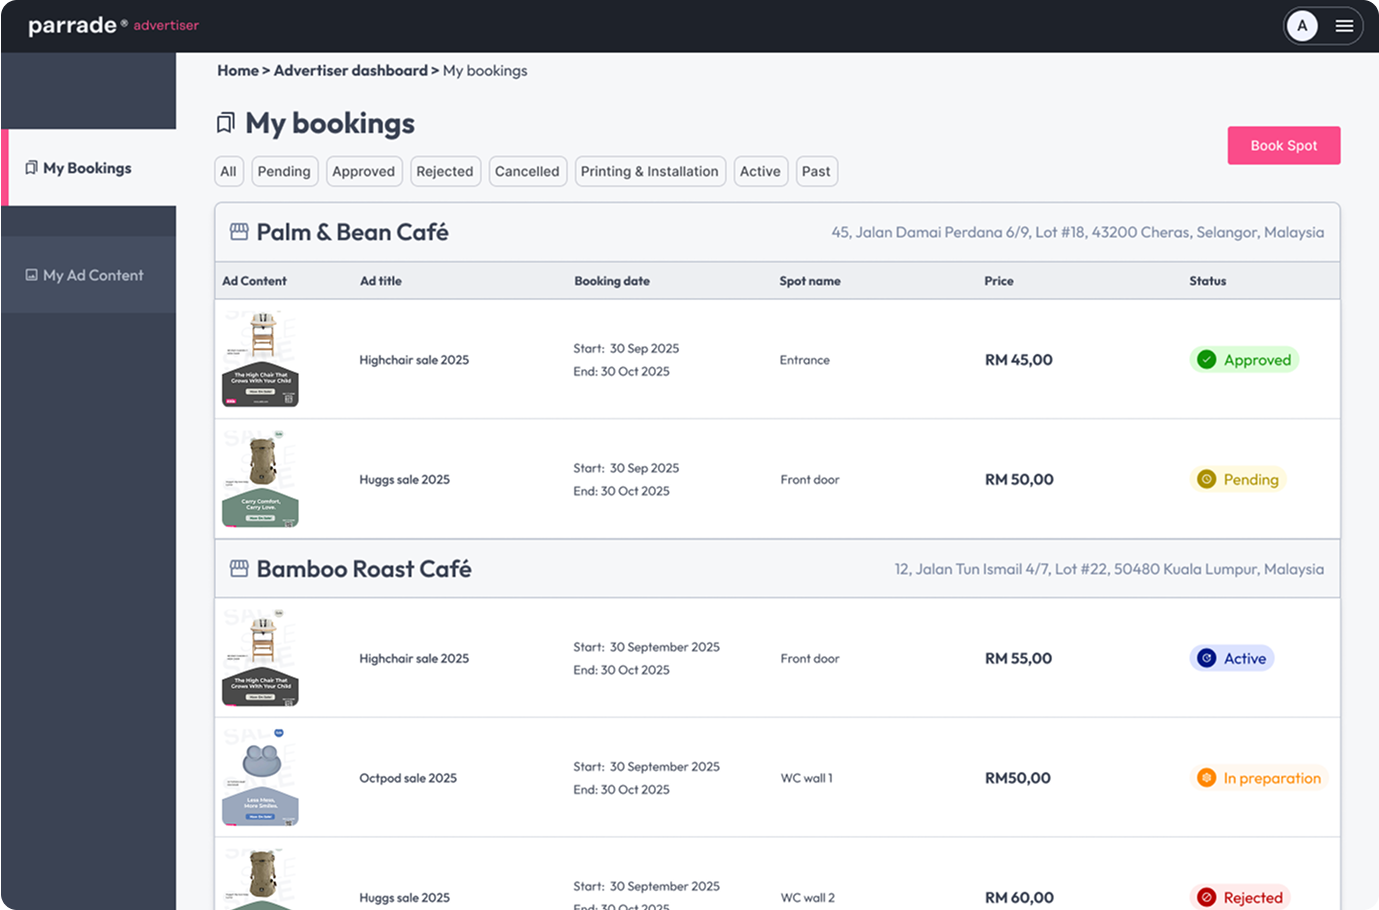
Task: Select the All filter tab
Action: click(228, 171)
